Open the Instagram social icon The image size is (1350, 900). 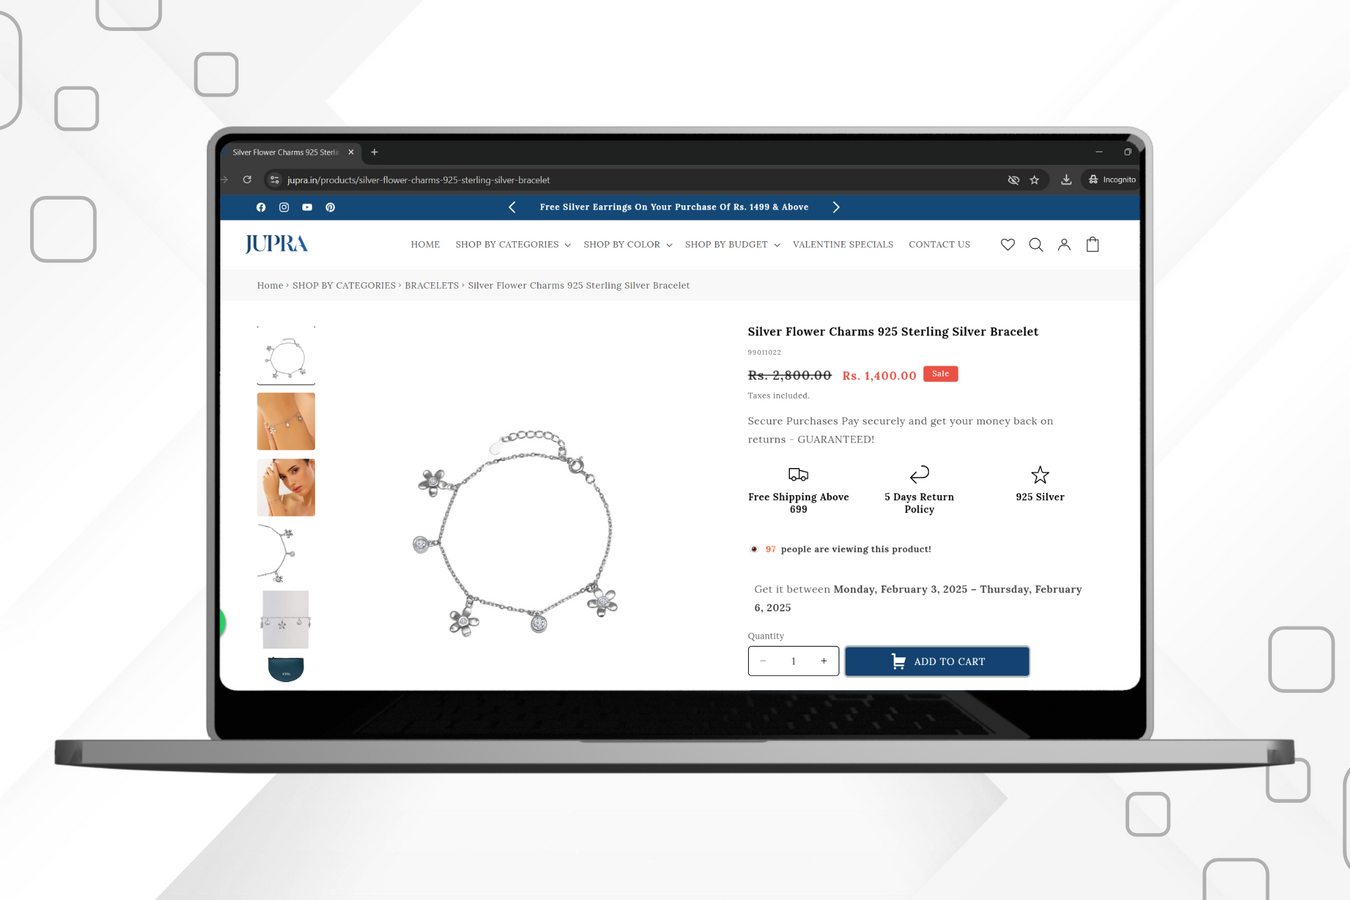[284, 207]
